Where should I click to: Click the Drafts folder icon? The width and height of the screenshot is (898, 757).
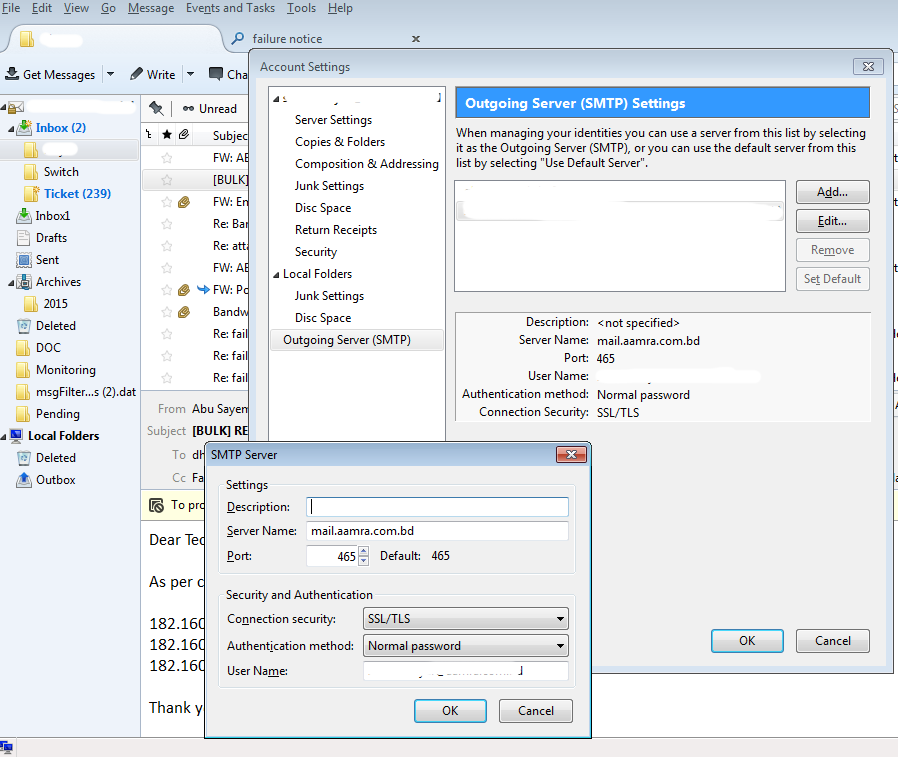23,238
